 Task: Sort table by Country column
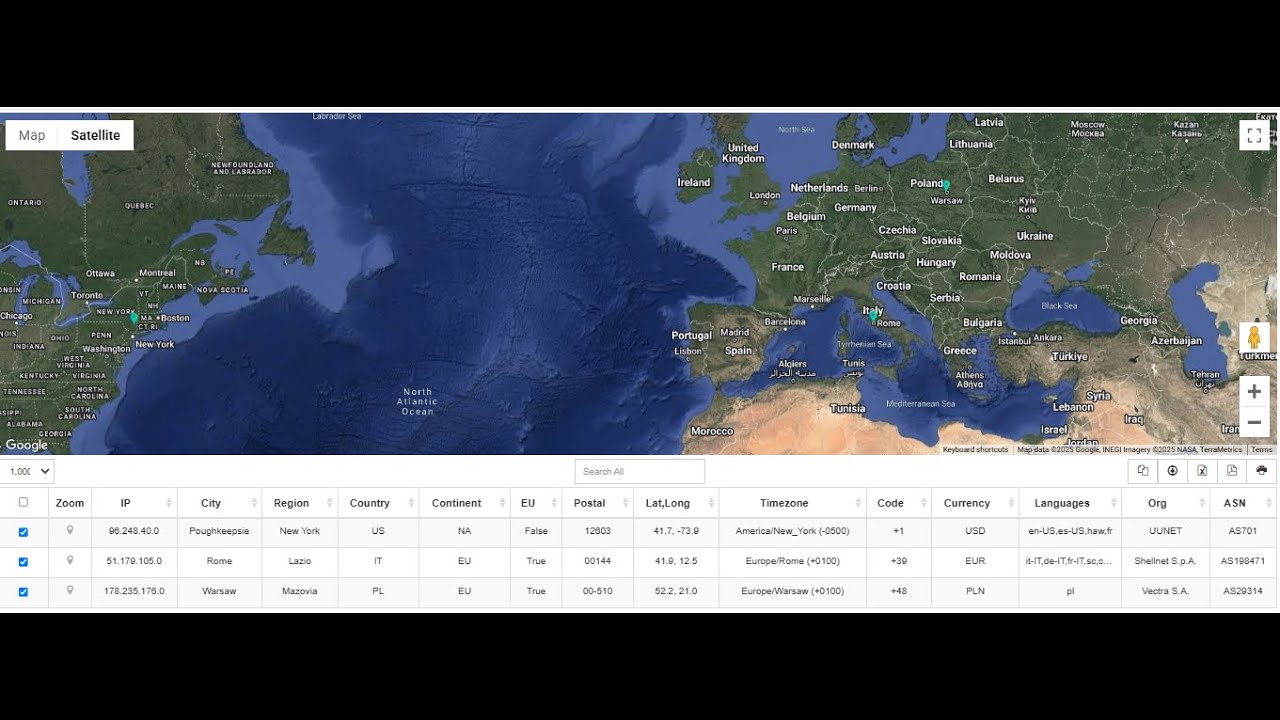click(x=378, y=503)
